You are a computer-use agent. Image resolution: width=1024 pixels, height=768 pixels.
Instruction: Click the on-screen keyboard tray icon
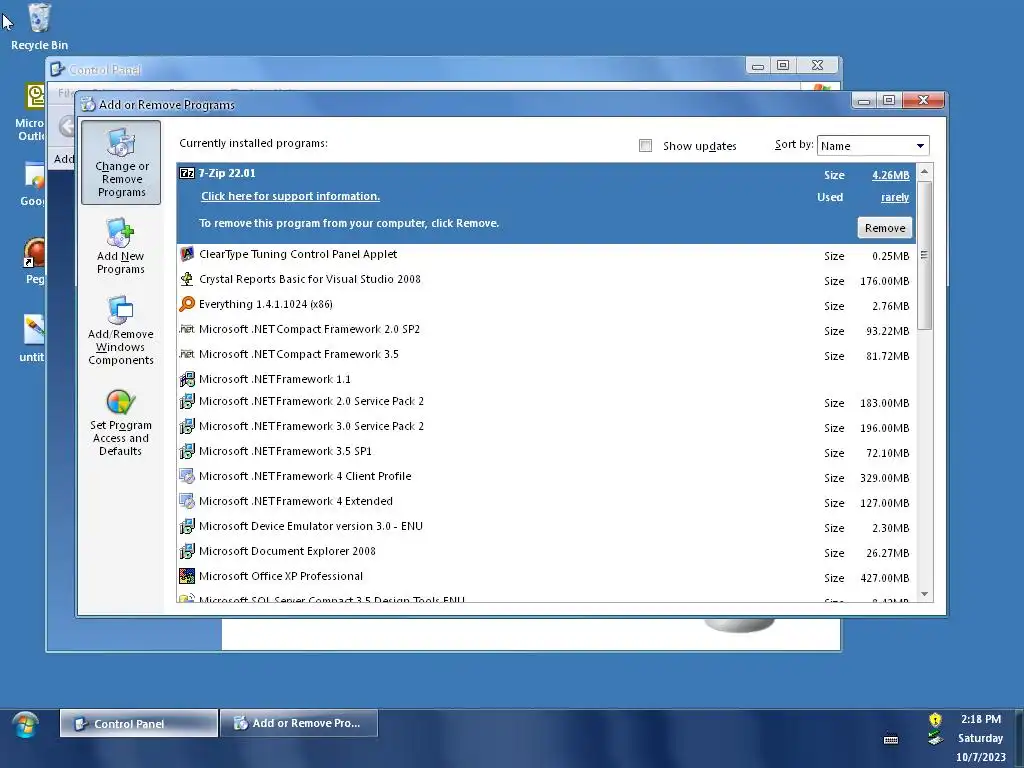891,739
